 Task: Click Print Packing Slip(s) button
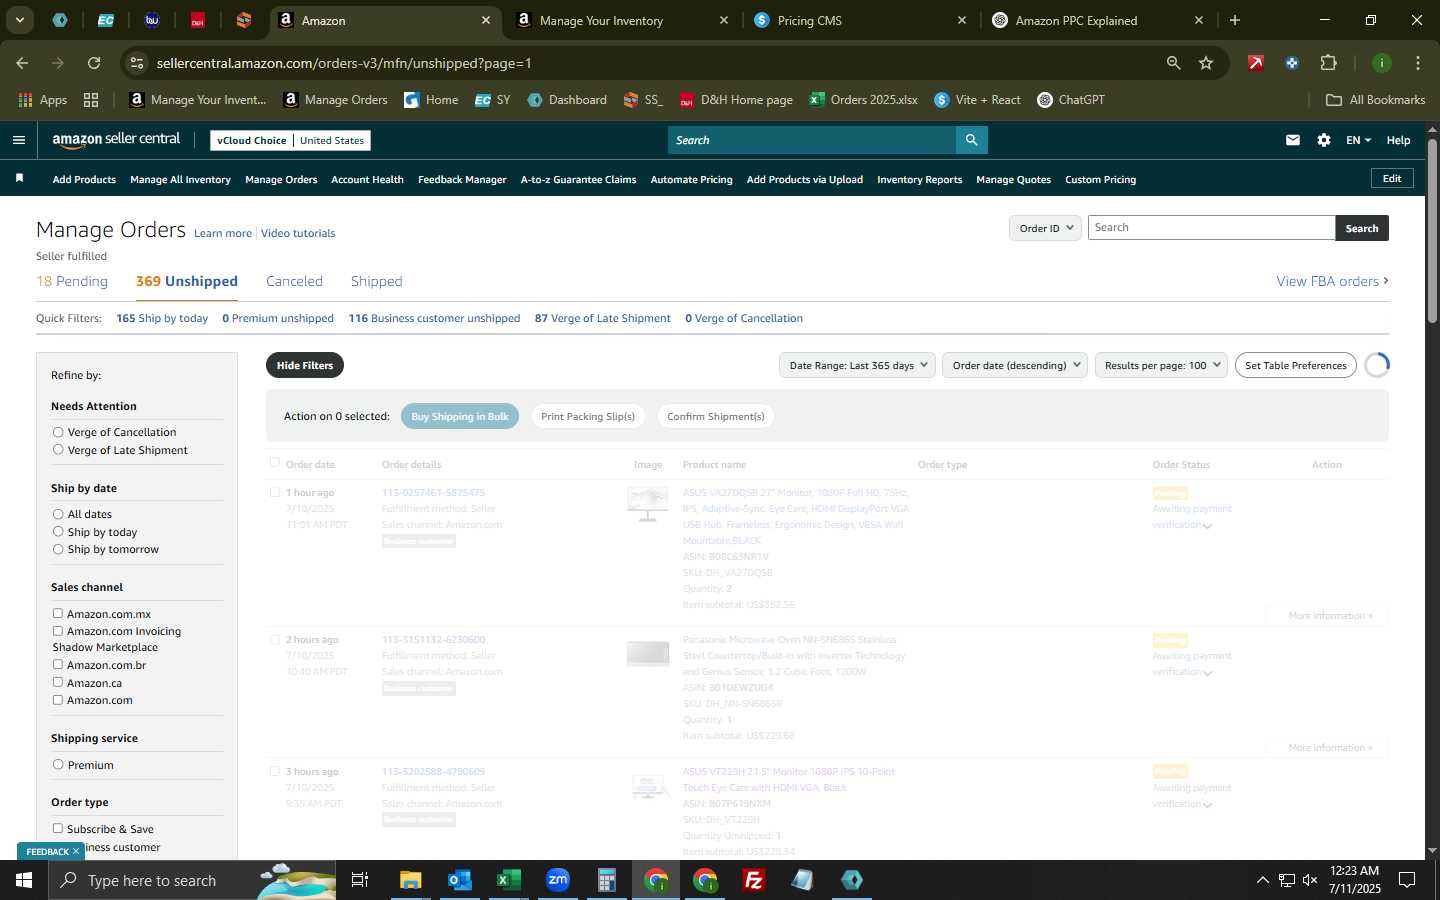588,416
